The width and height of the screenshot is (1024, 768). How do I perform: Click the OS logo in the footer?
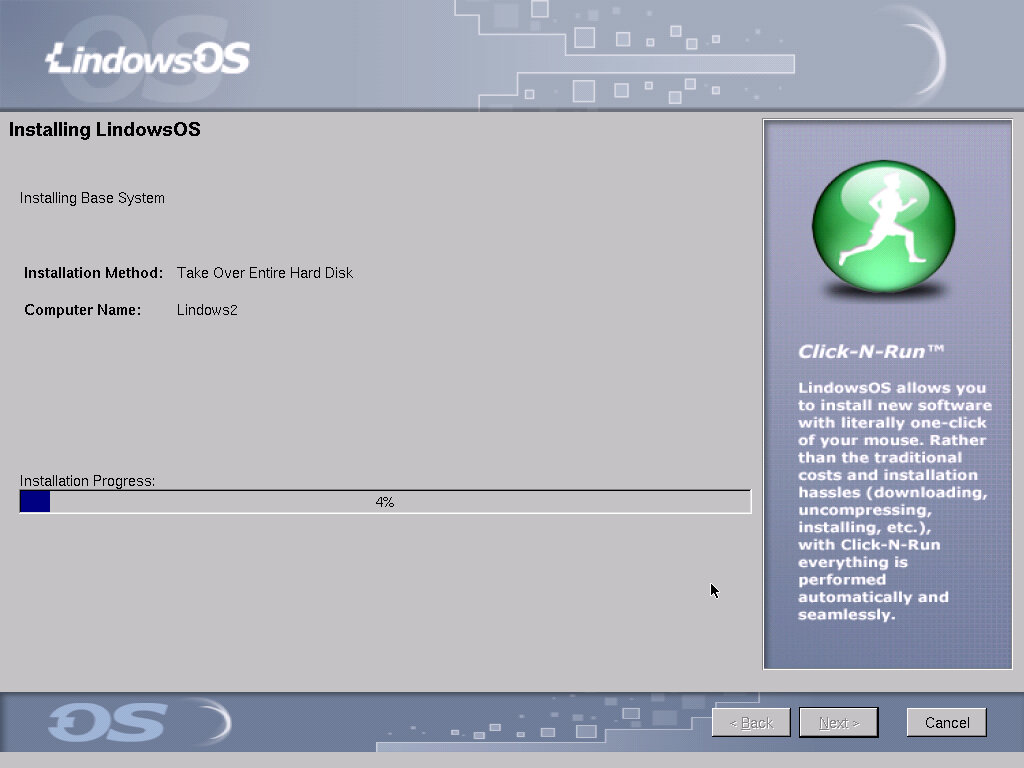pyautogui.click(x=108, y=723)
